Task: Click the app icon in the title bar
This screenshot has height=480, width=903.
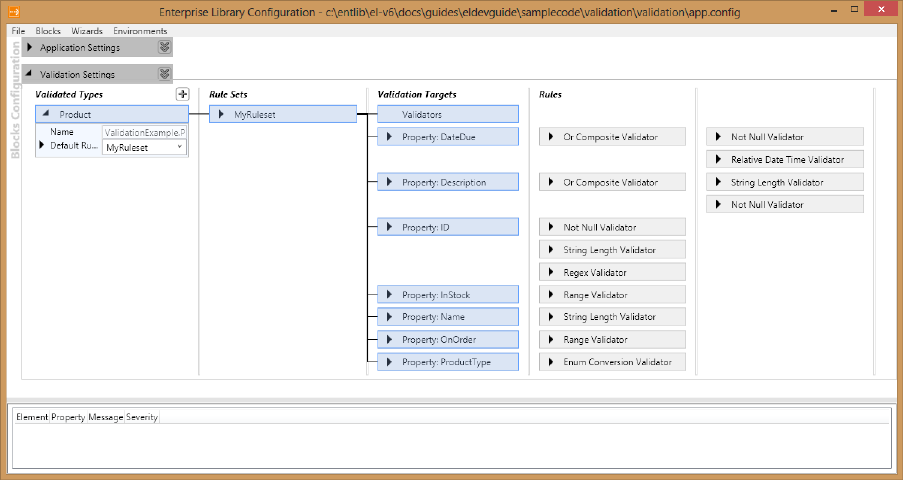Action: 13,11
